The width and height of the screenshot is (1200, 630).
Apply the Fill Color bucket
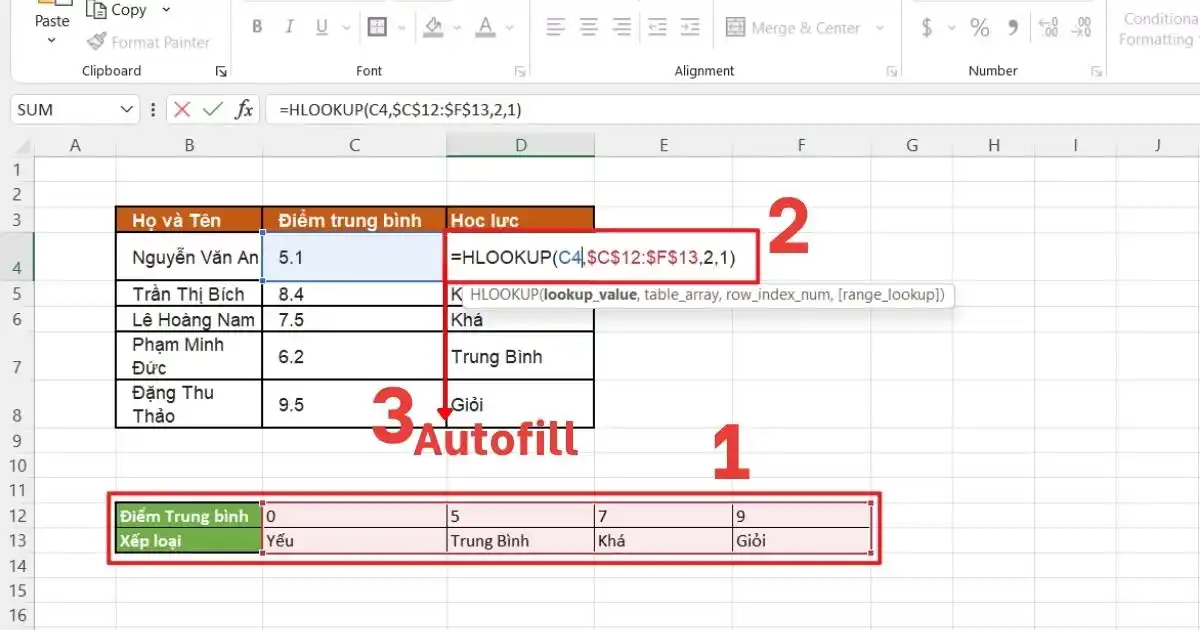click(x=434, y=27)
